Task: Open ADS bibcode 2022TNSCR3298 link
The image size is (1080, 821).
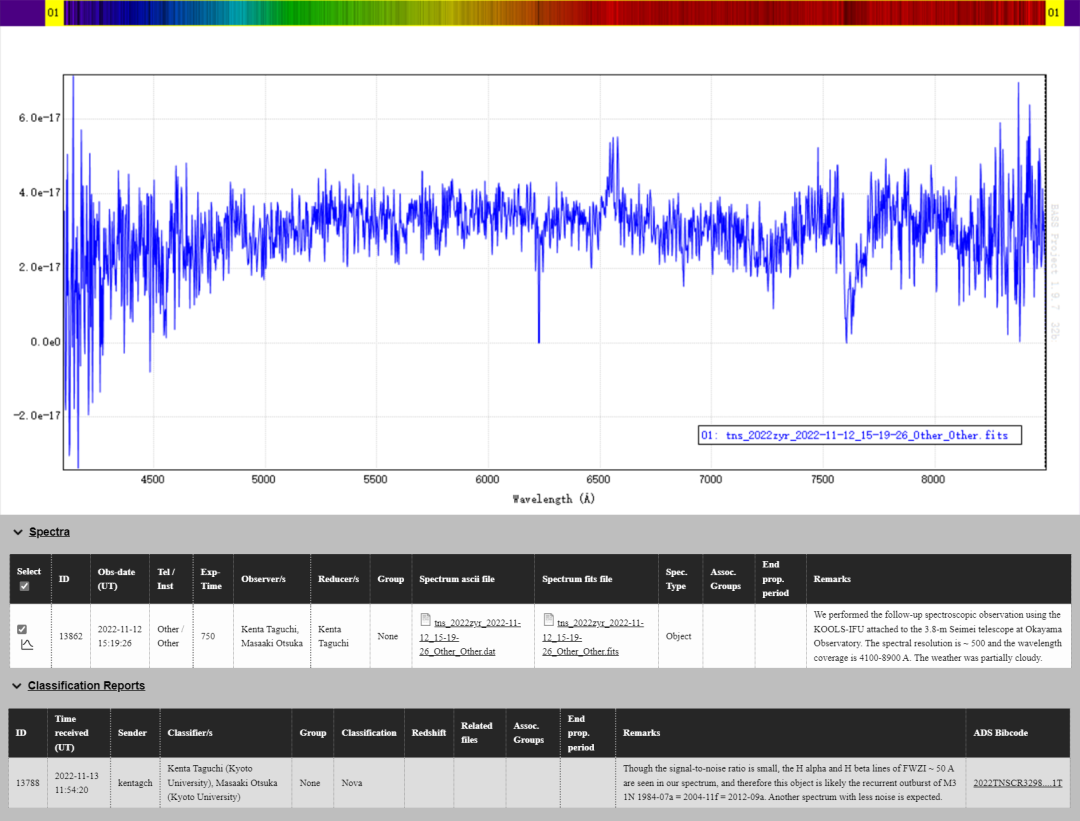Action: click(1018, 783)
